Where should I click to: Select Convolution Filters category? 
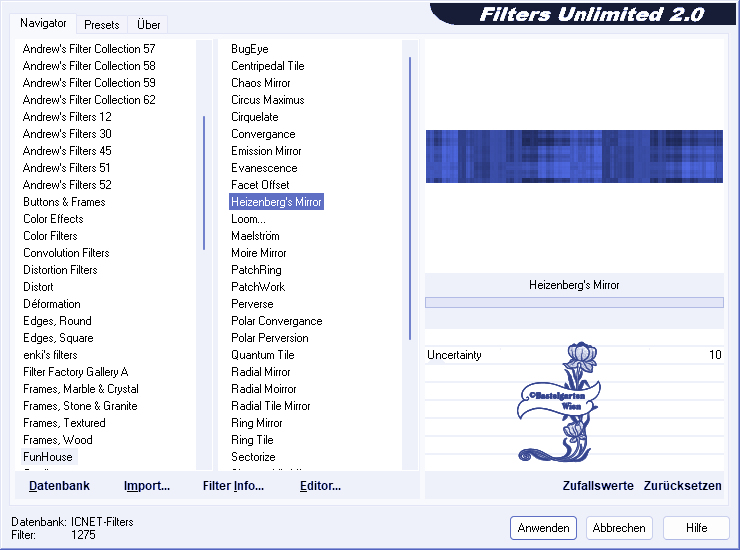coord(66,253)
